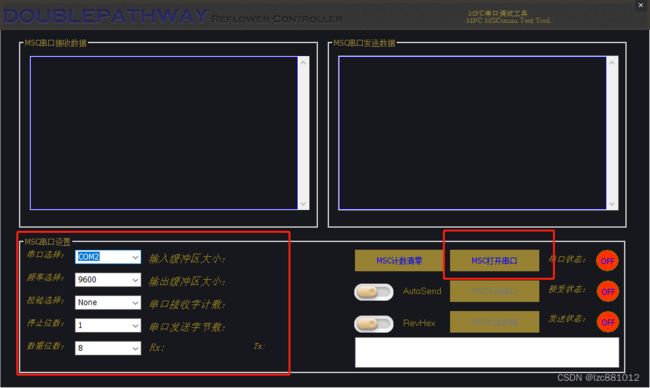The image size is (650, 388).
Task: Click the greyed button beside RevHex
Action: tap(495, 322)
